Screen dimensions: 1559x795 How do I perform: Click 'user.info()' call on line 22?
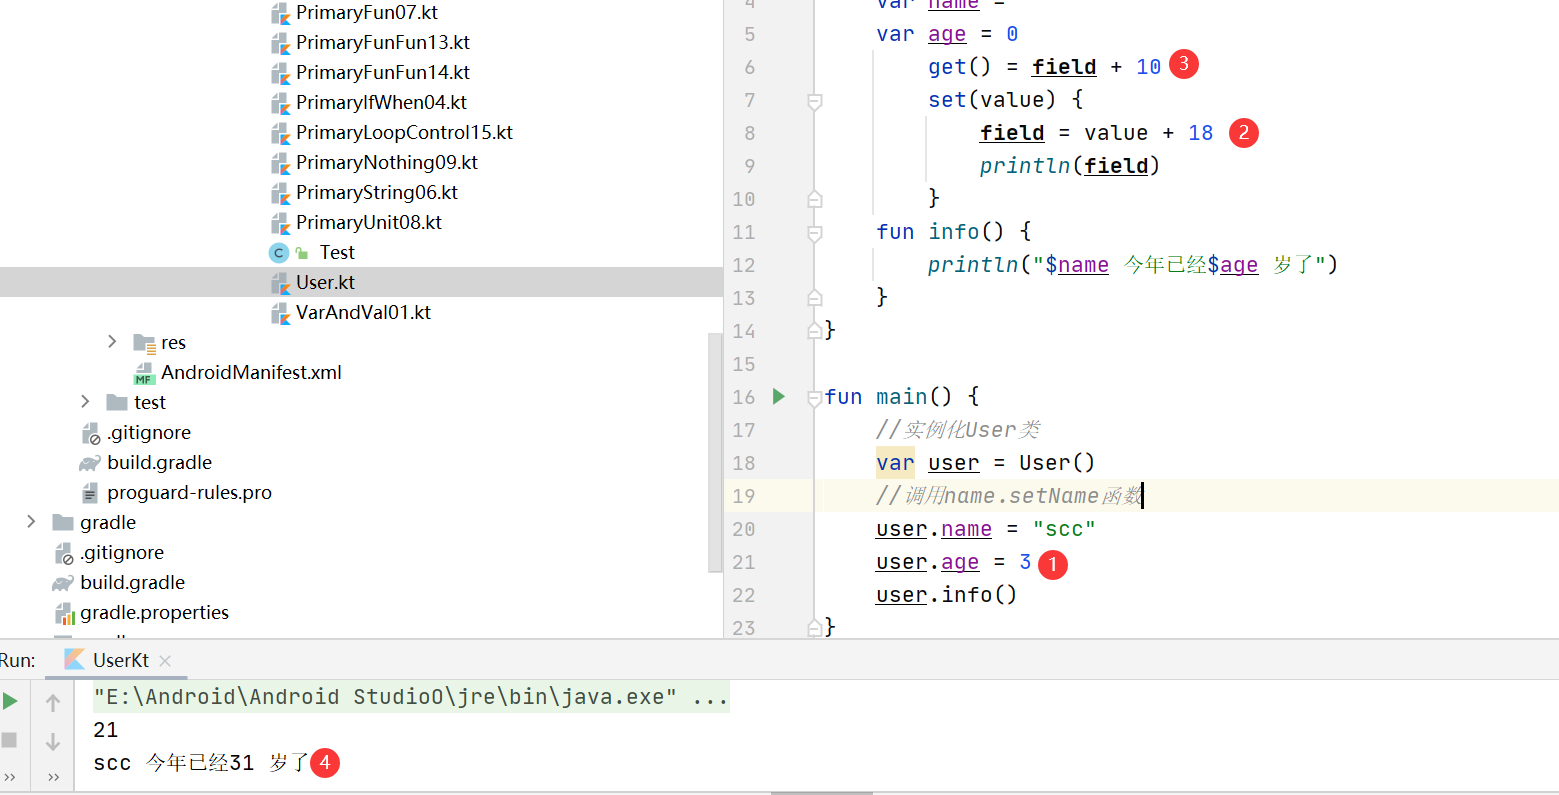[x=946, y=595]
